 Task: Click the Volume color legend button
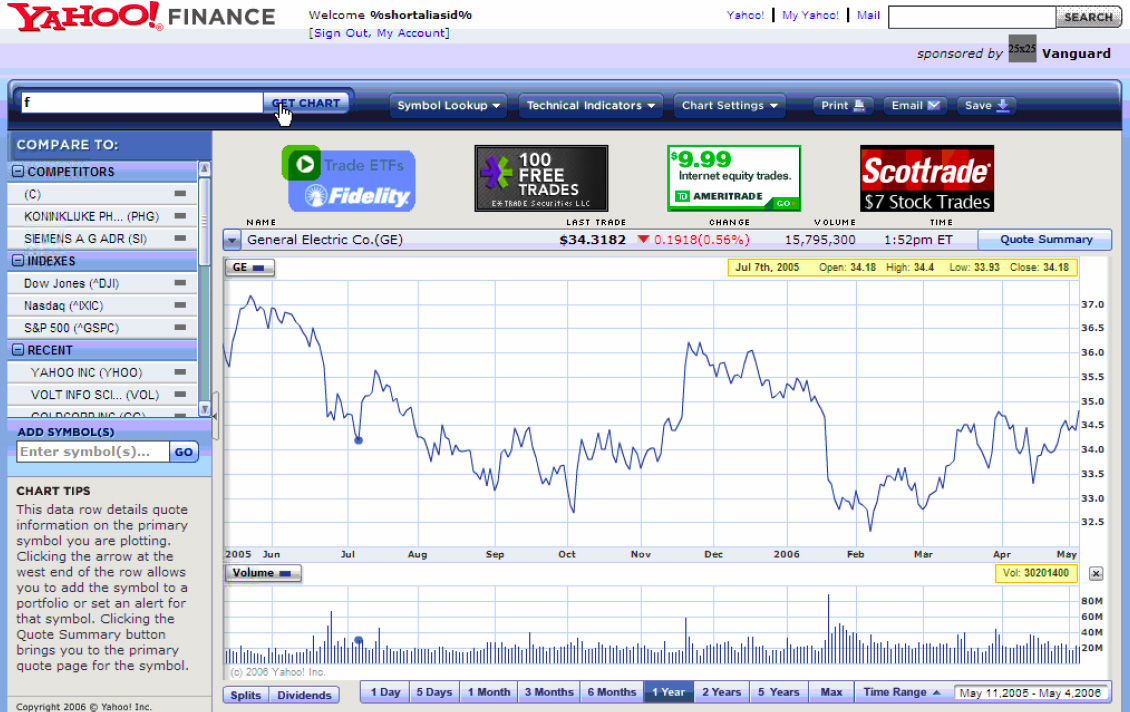click(x=263, y=573)
